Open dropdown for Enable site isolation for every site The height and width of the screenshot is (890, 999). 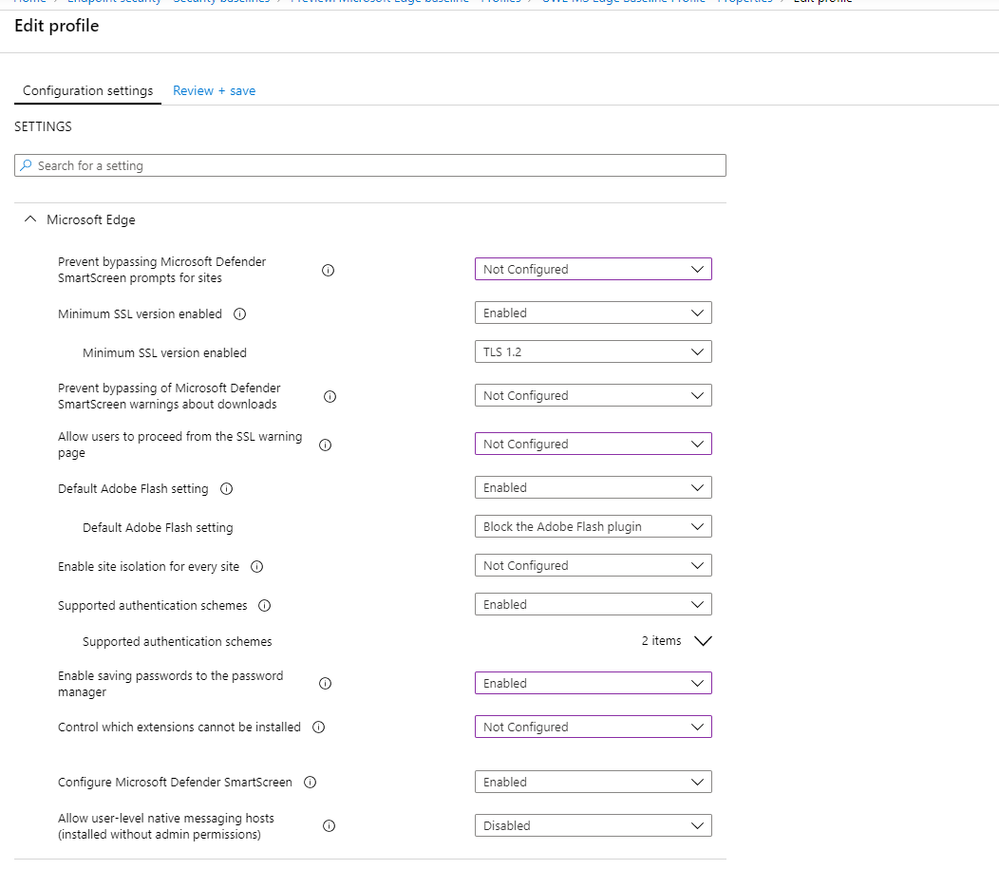coord(593,565)
